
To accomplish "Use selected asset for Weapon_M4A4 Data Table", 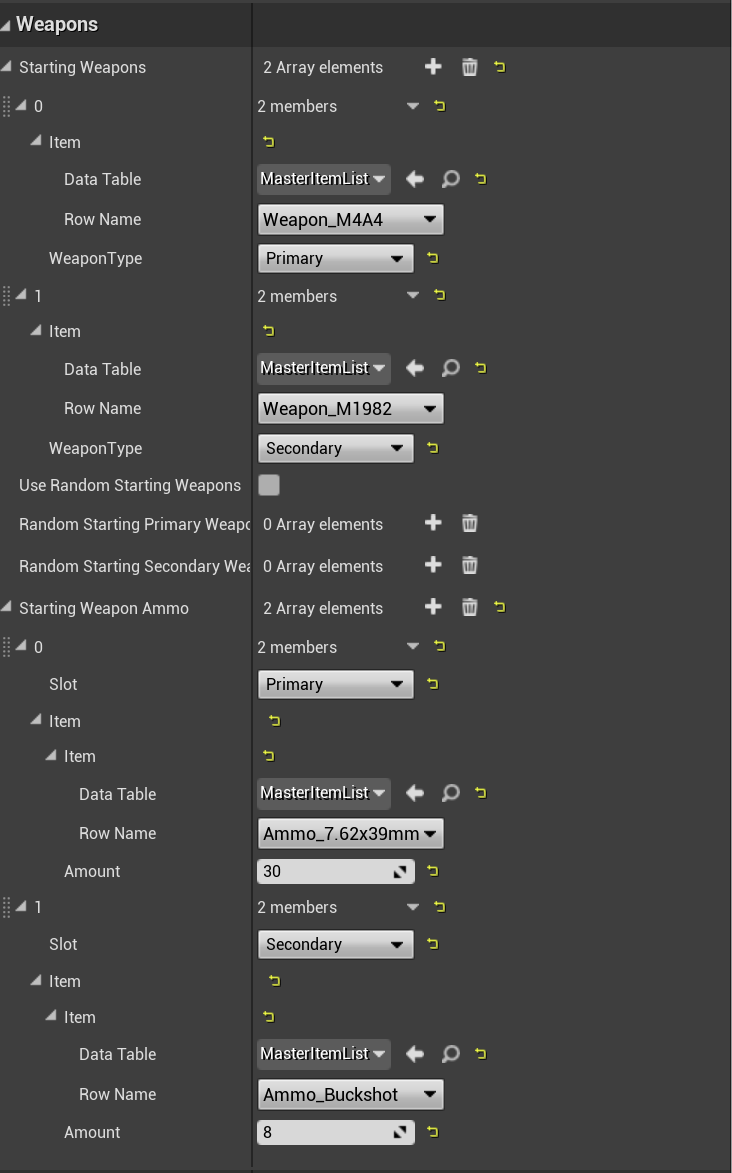I will point(415,179).
